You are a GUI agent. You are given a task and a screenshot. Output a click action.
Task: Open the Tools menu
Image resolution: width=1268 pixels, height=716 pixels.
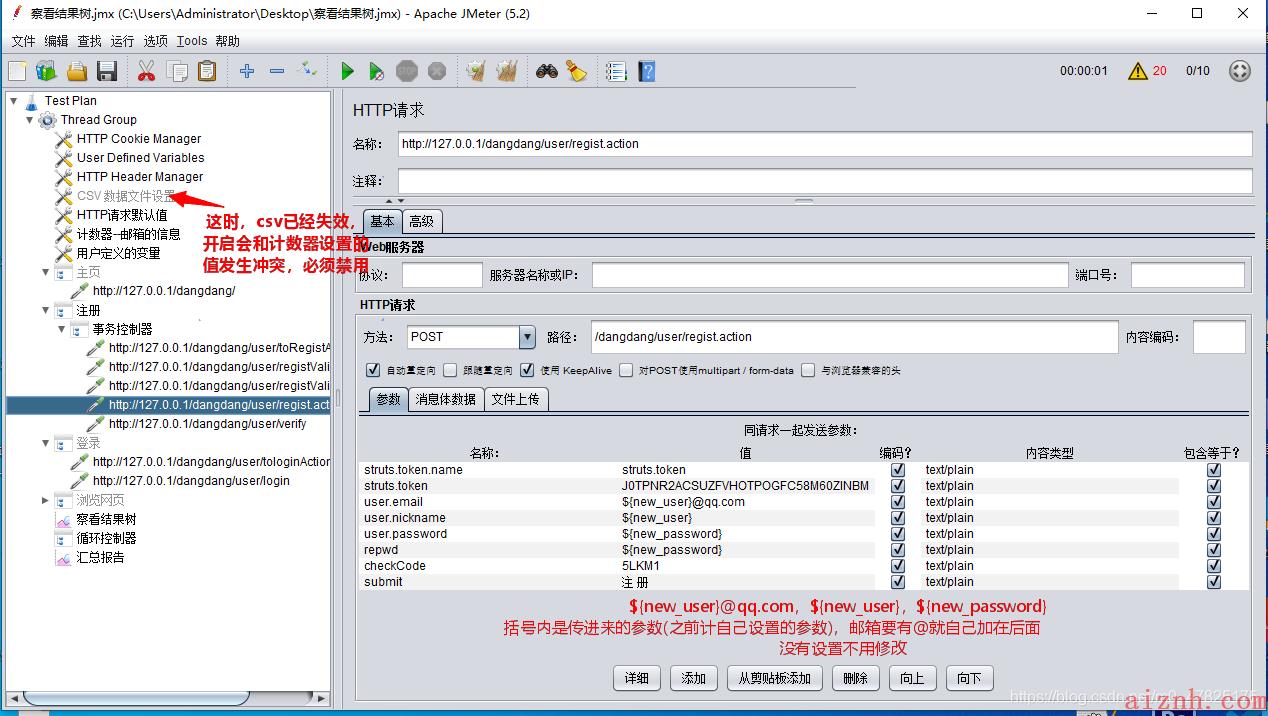click(x=192, y=41)
